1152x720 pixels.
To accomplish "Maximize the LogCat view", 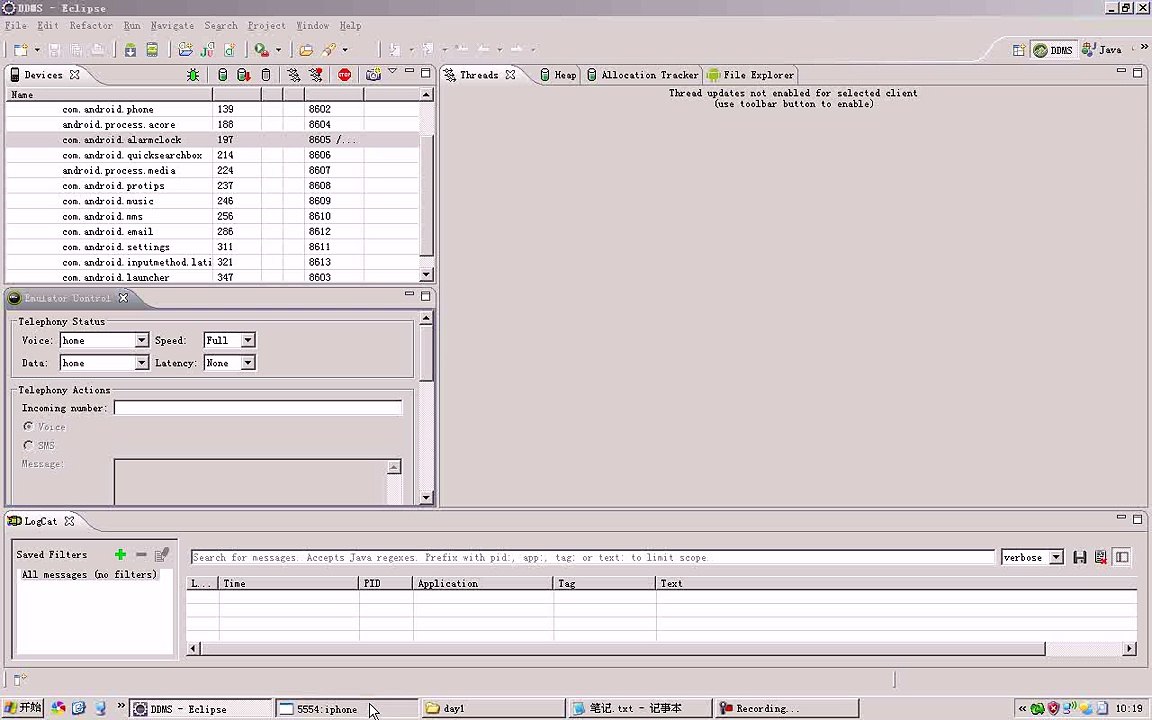I will tap(1137, 519).
